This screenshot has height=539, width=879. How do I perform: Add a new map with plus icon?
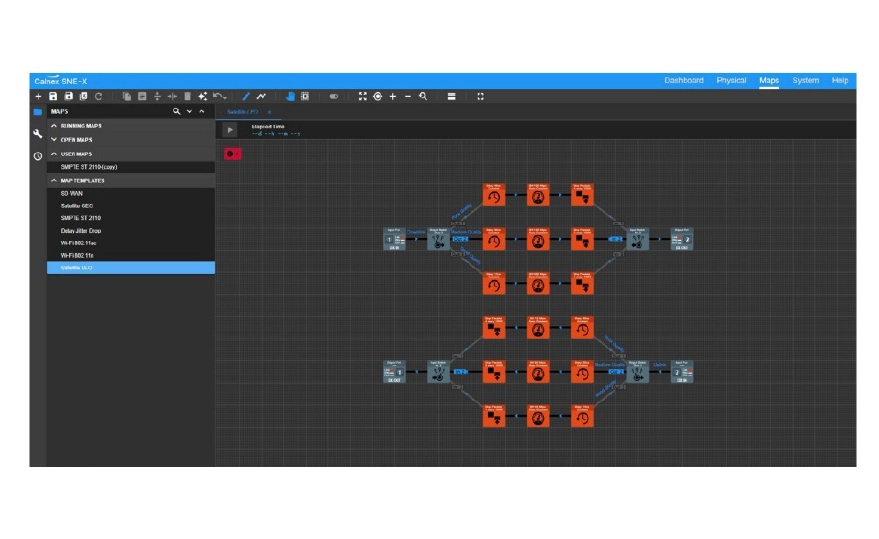point(38,96)
